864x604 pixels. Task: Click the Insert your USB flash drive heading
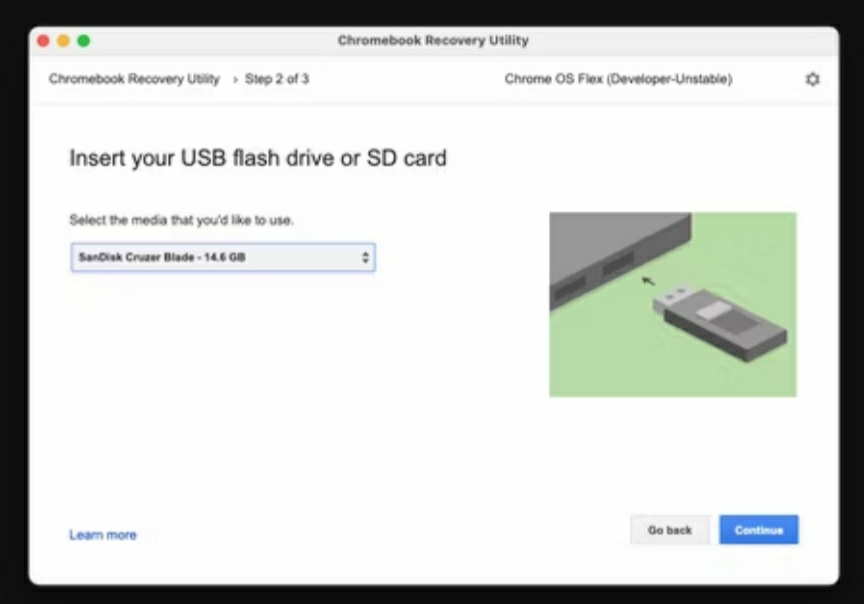click(258, 158)
